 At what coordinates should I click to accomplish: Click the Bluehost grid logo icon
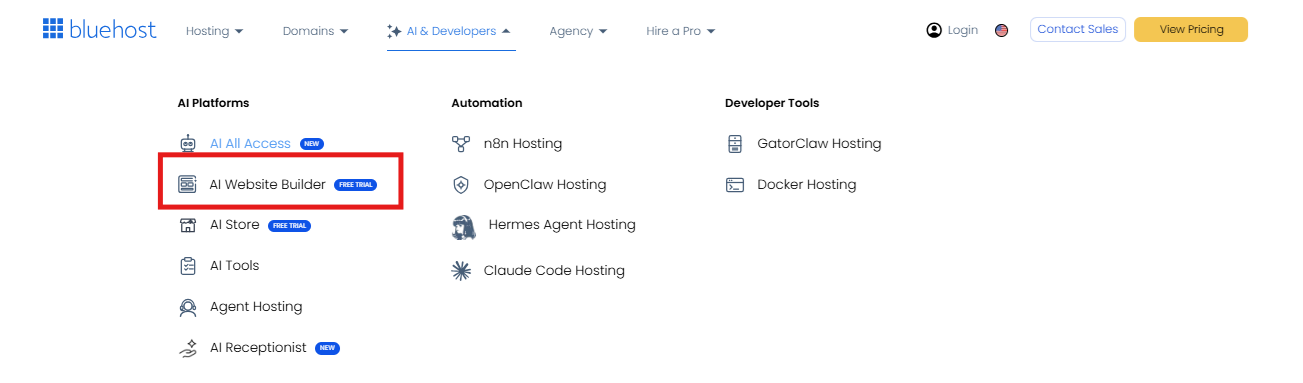click(x=53, y=28)
